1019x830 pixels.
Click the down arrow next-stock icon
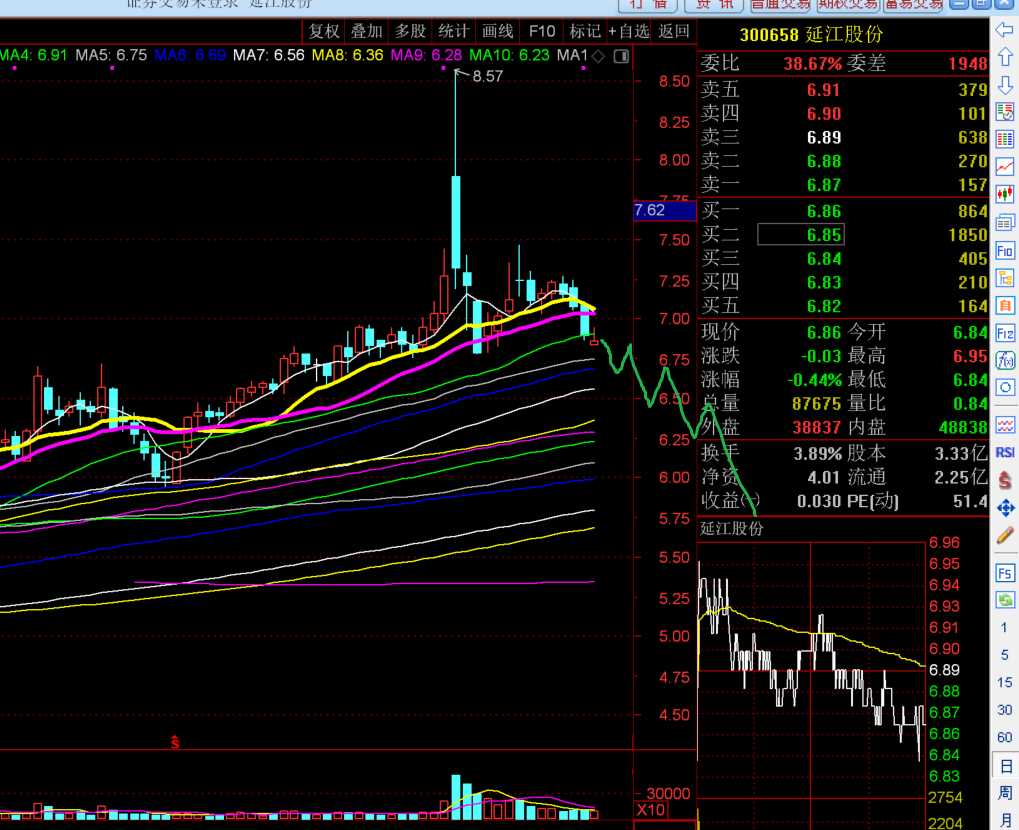click(1005, 84)
